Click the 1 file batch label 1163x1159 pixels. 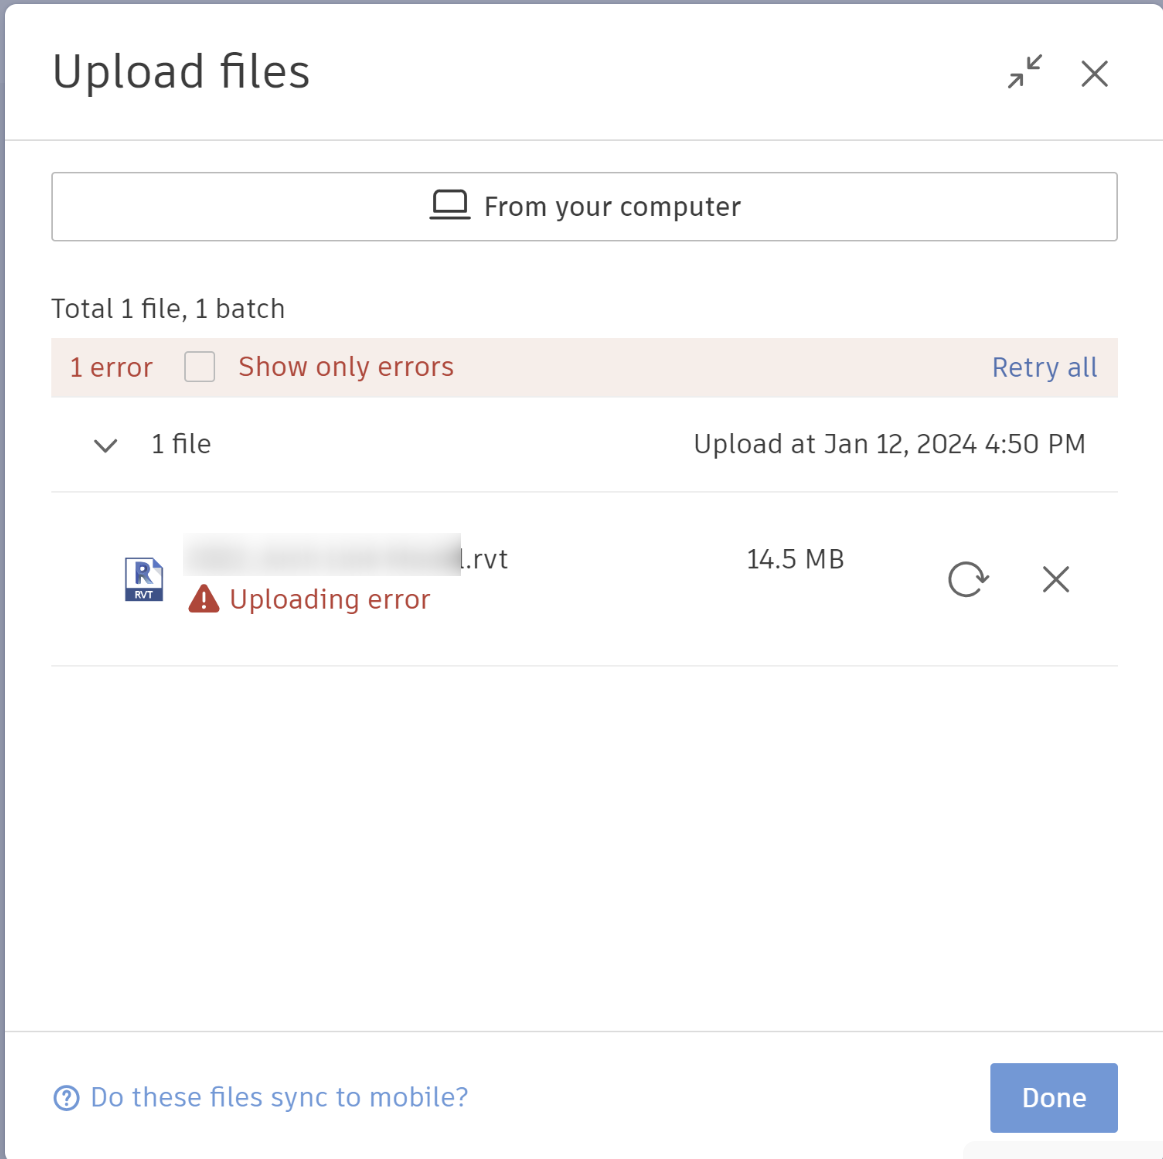(181, 444)
